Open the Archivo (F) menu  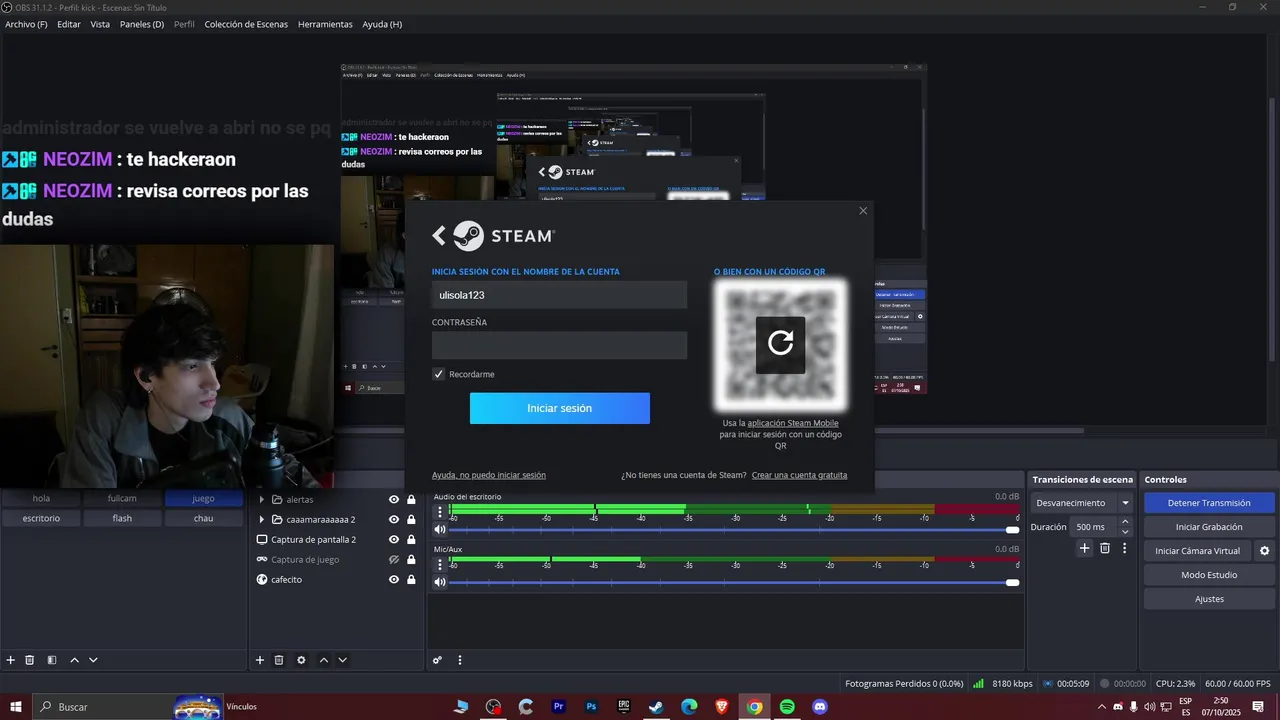click(x=26, y=24)
